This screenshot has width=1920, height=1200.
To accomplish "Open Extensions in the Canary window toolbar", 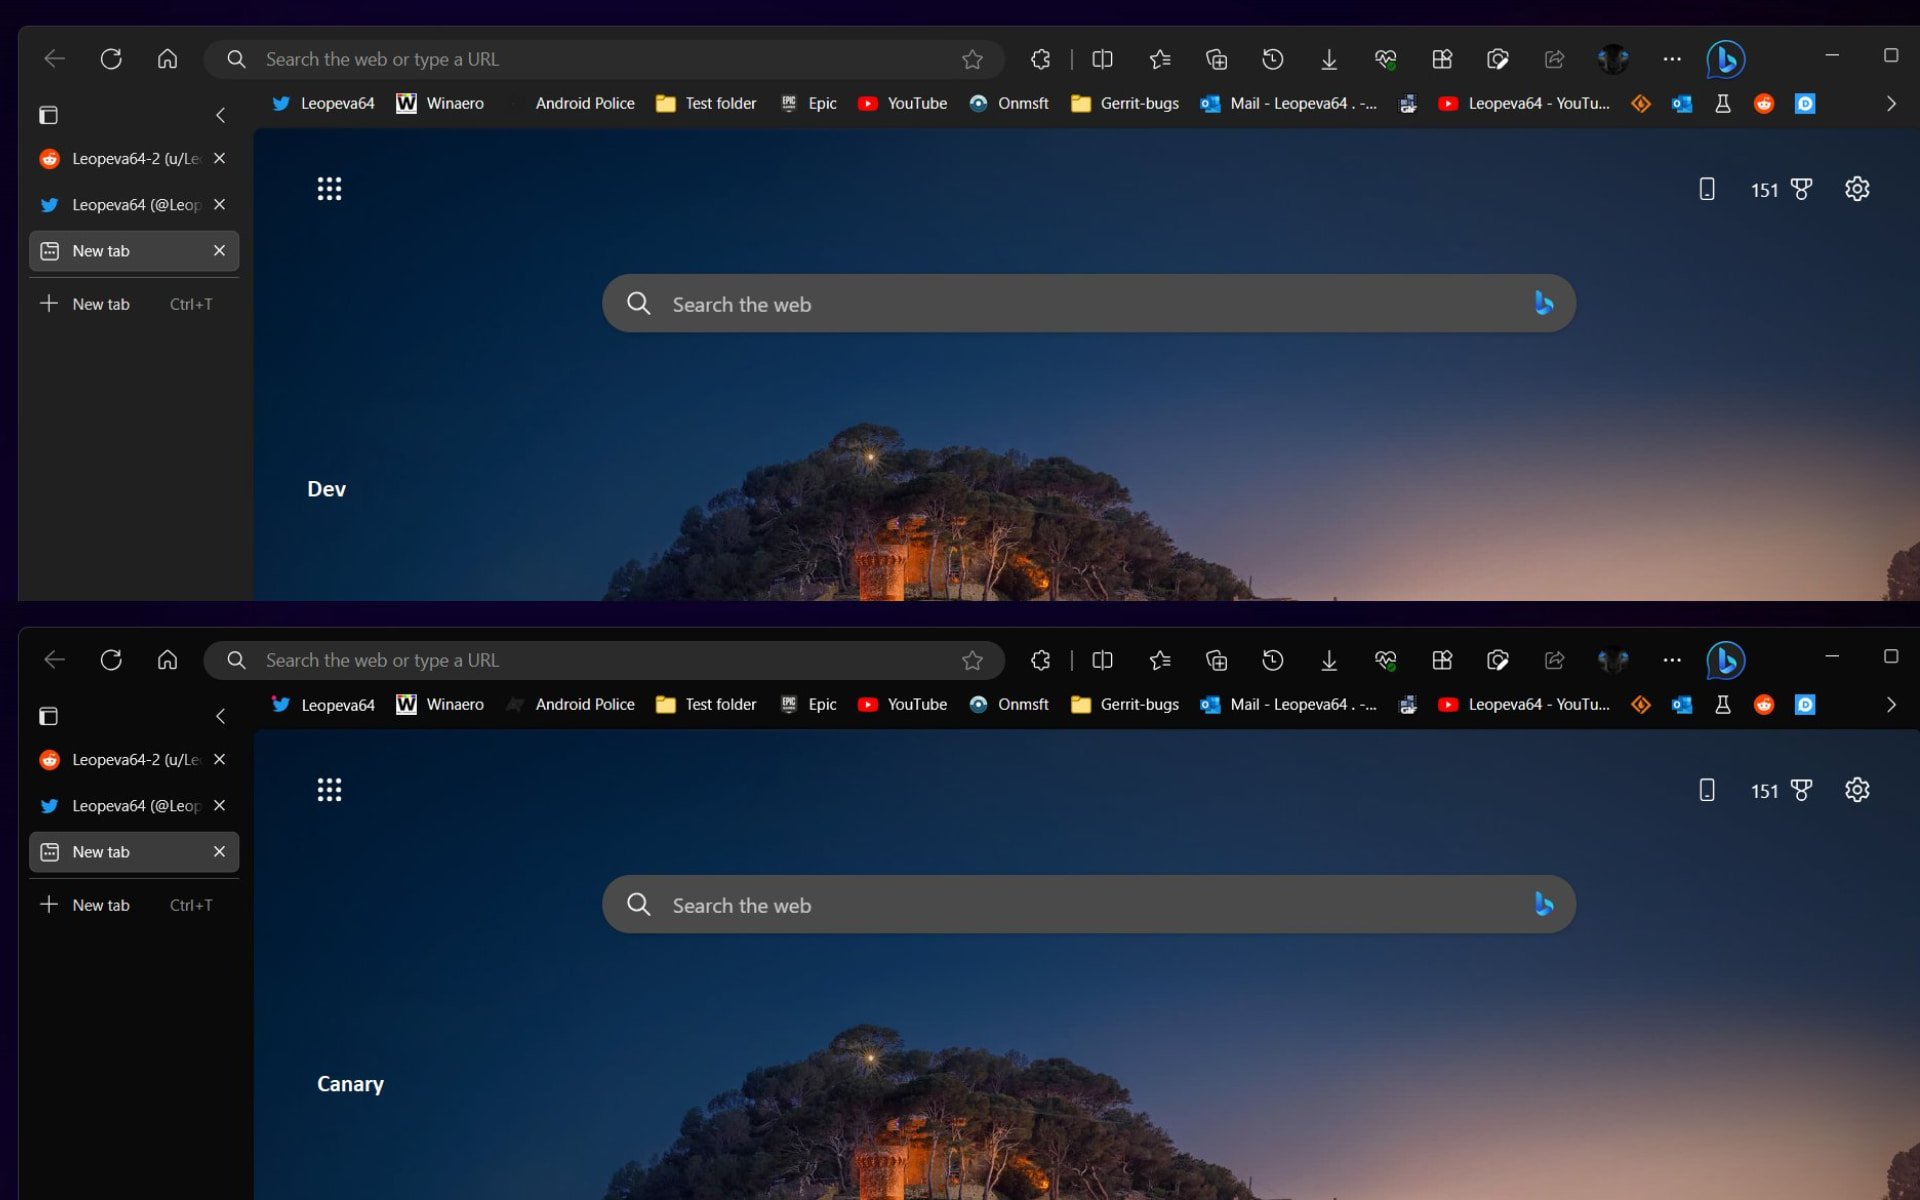I will pos(1040,660).
